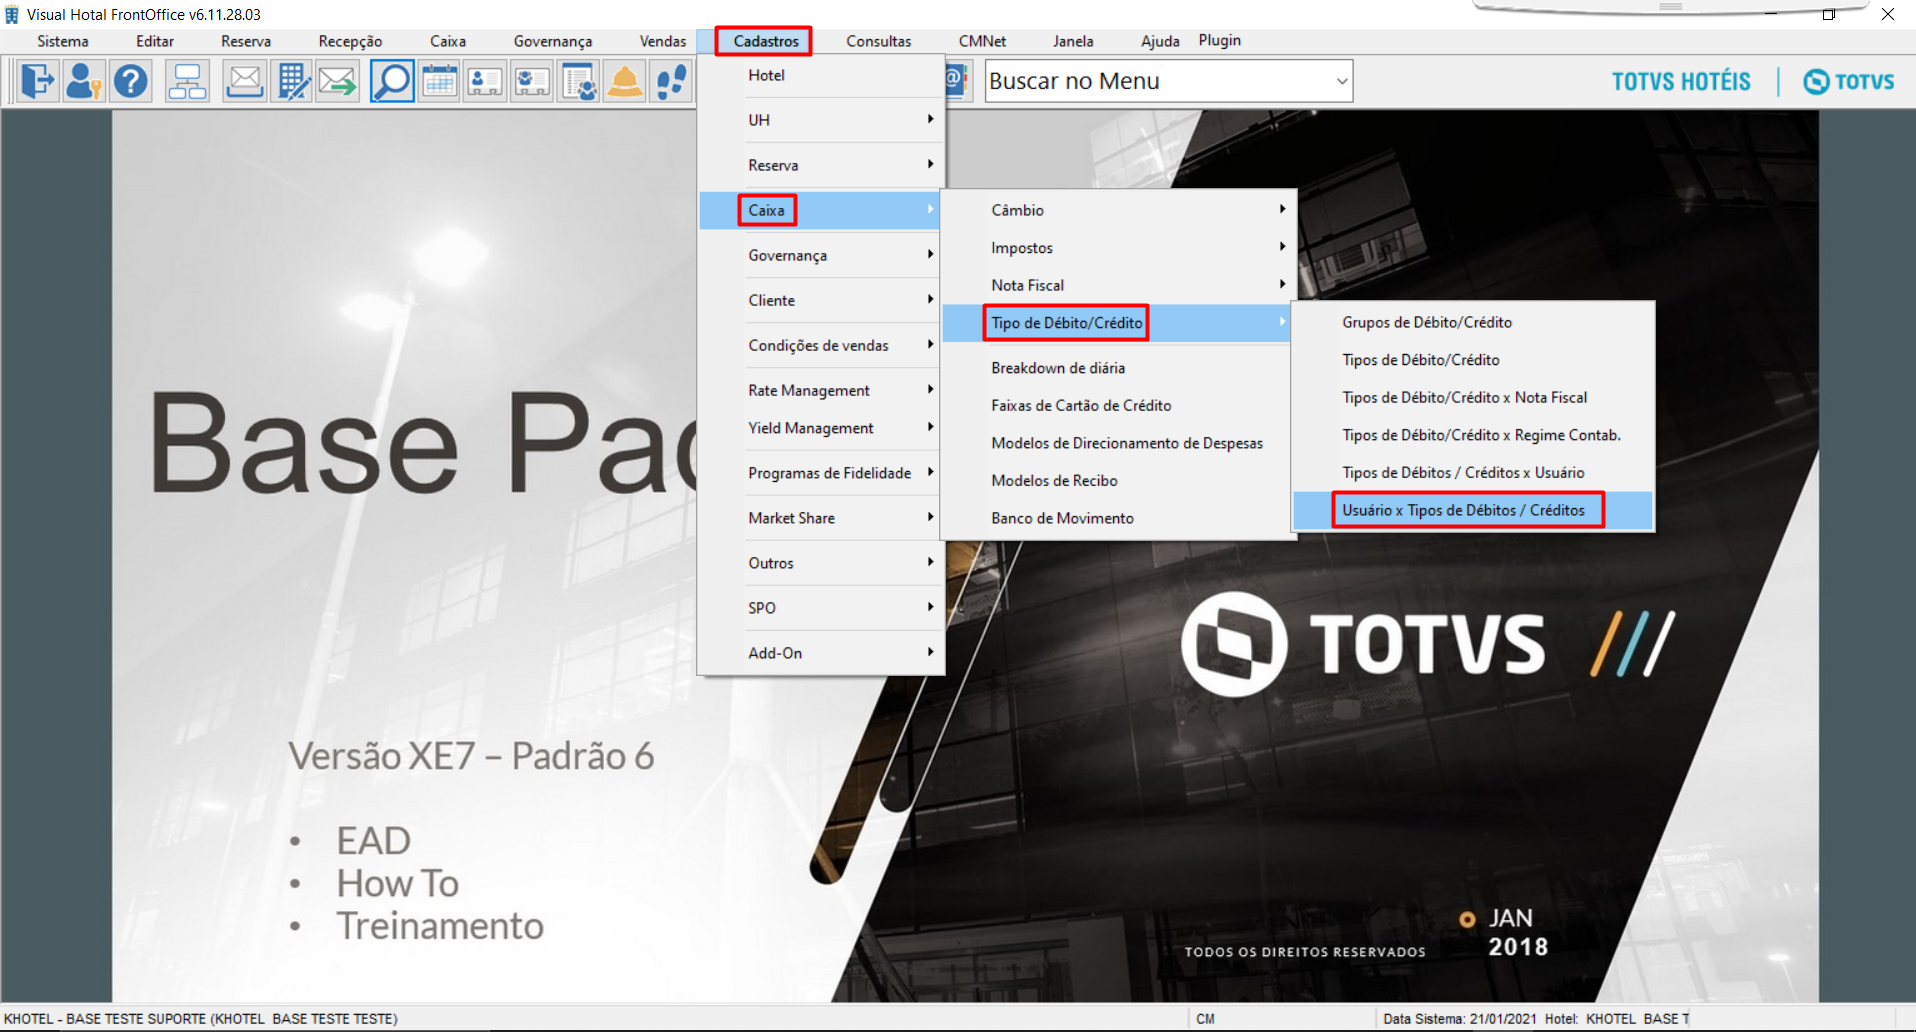Click the Cadastros menu

click(766, 41)
